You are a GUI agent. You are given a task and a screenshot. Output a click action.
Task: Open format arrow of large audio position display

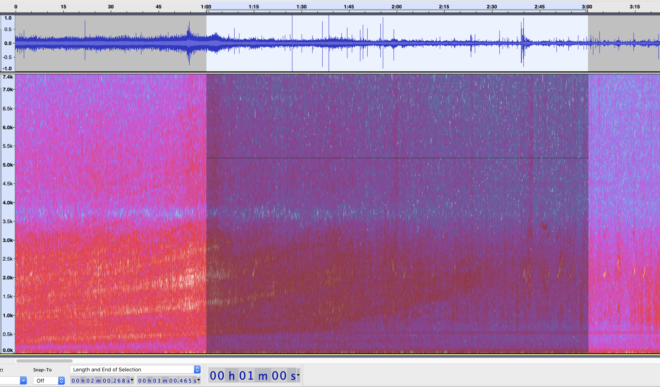pyautogui.click(x=298, y=375)
